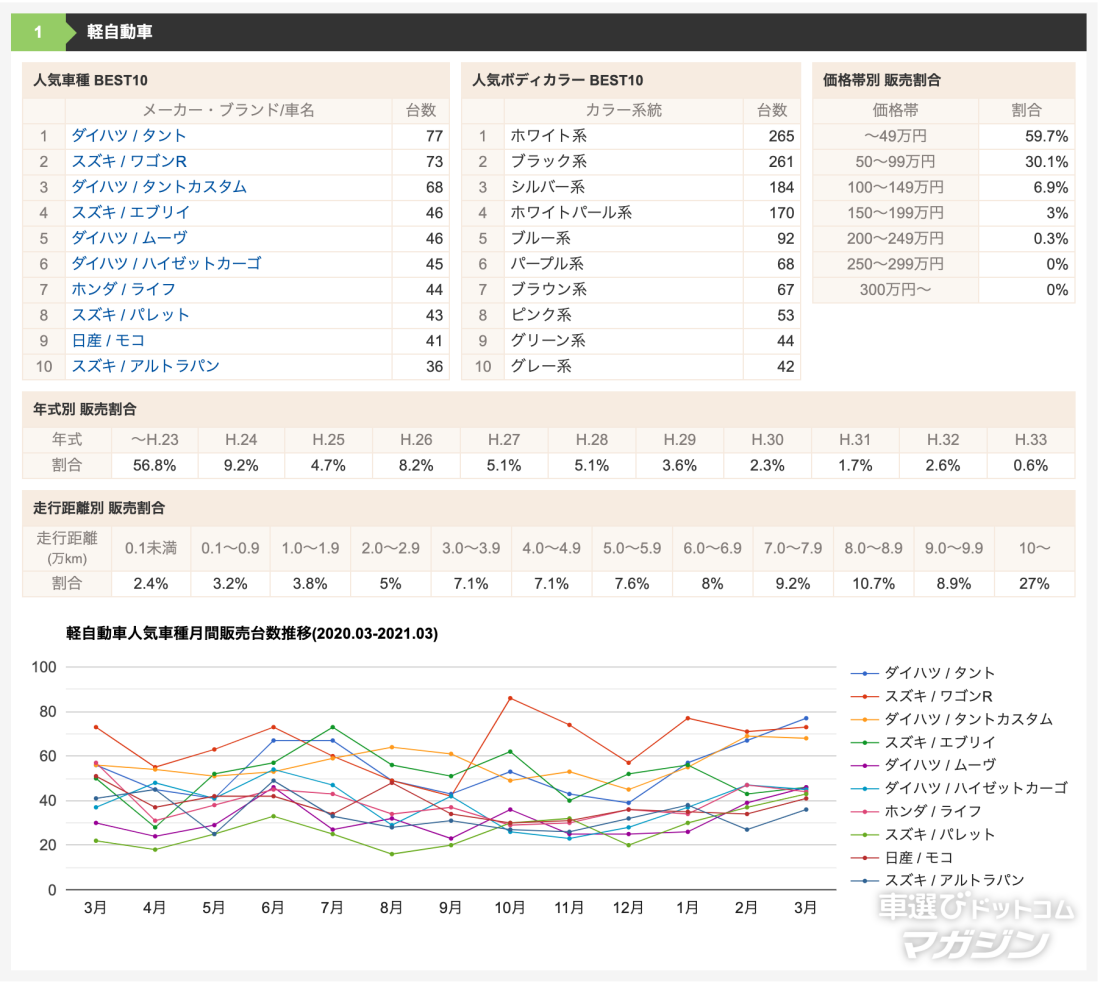Click the ～49万円 price band cell
This screenshot has width=1100, height=985.
[x=896, y=136]
